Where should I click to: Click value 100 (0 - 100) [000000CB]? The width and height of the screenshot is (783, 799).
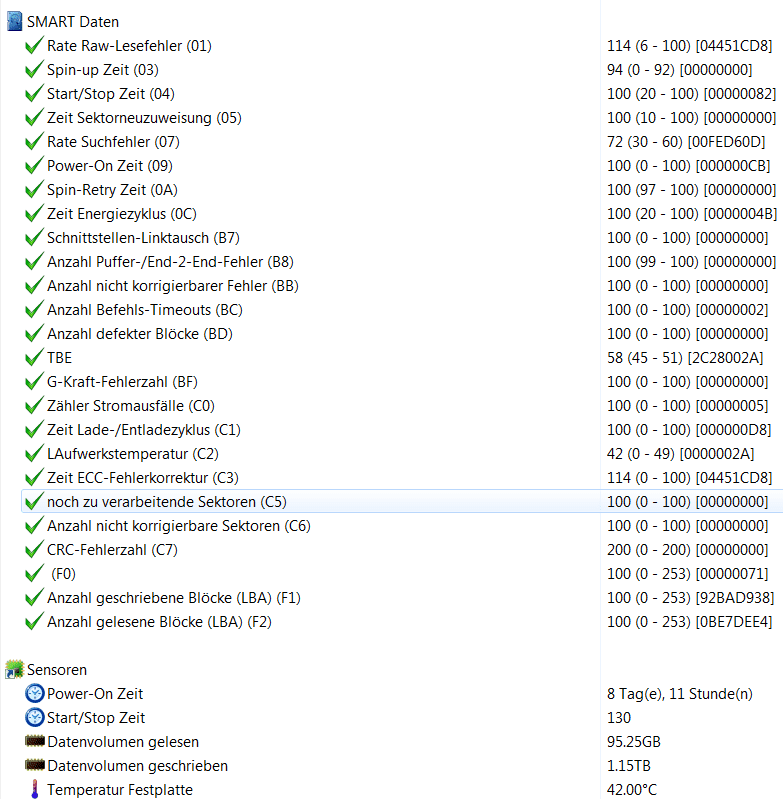(688, 165)
